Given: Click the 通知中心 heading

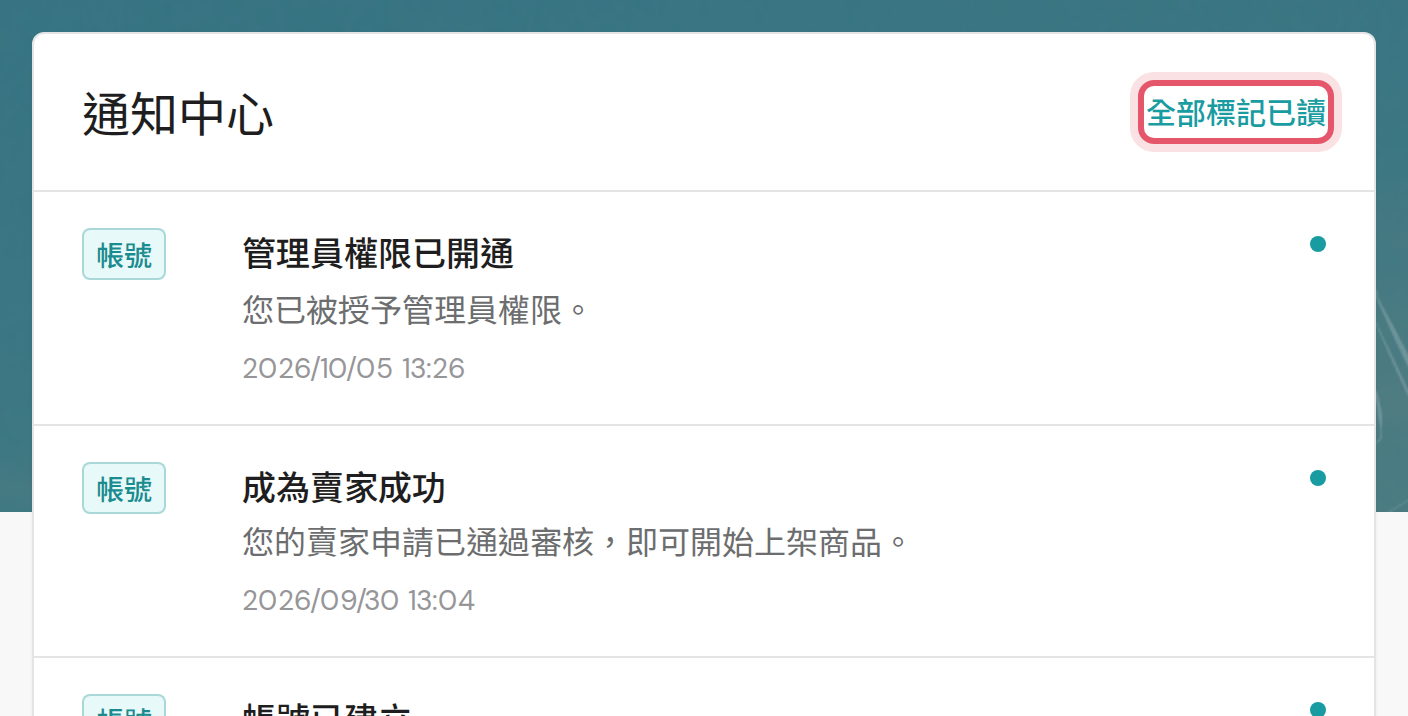Looking at the screenshot, I should pyautogui.click(x=178, y=115).
